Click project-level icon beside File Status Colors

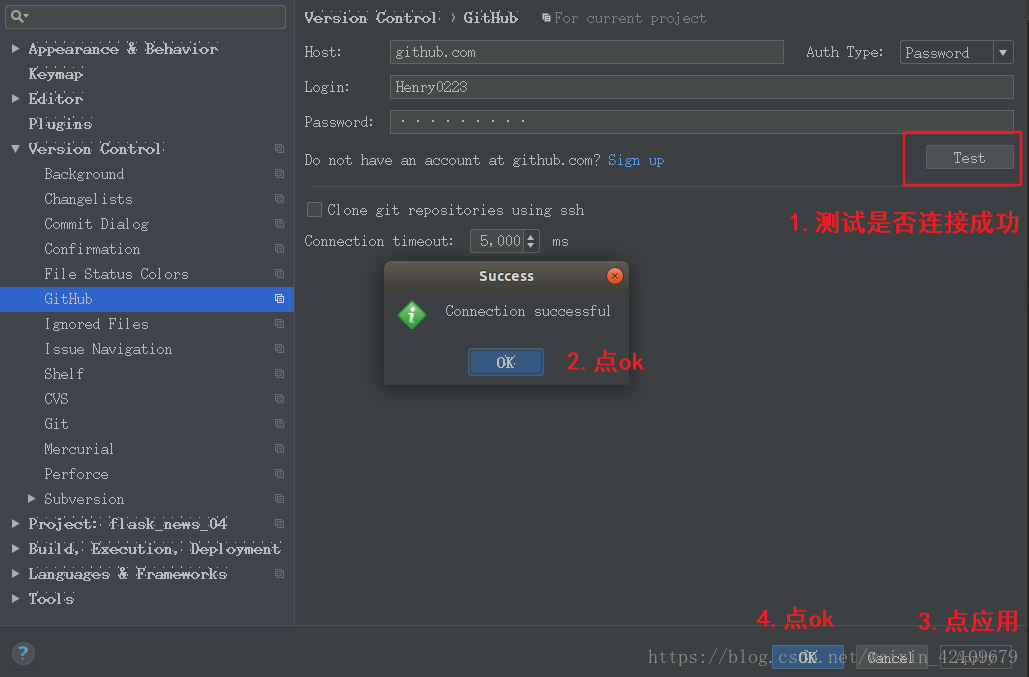click(x=280, y=274)
